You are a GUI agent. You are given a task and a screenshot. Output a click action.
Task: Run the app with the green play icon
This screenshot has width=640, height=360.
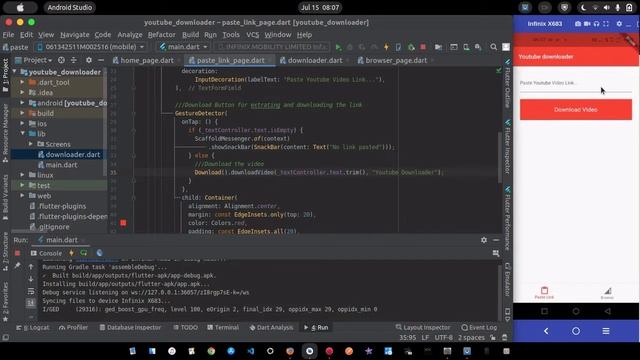(x=338, y=47)
